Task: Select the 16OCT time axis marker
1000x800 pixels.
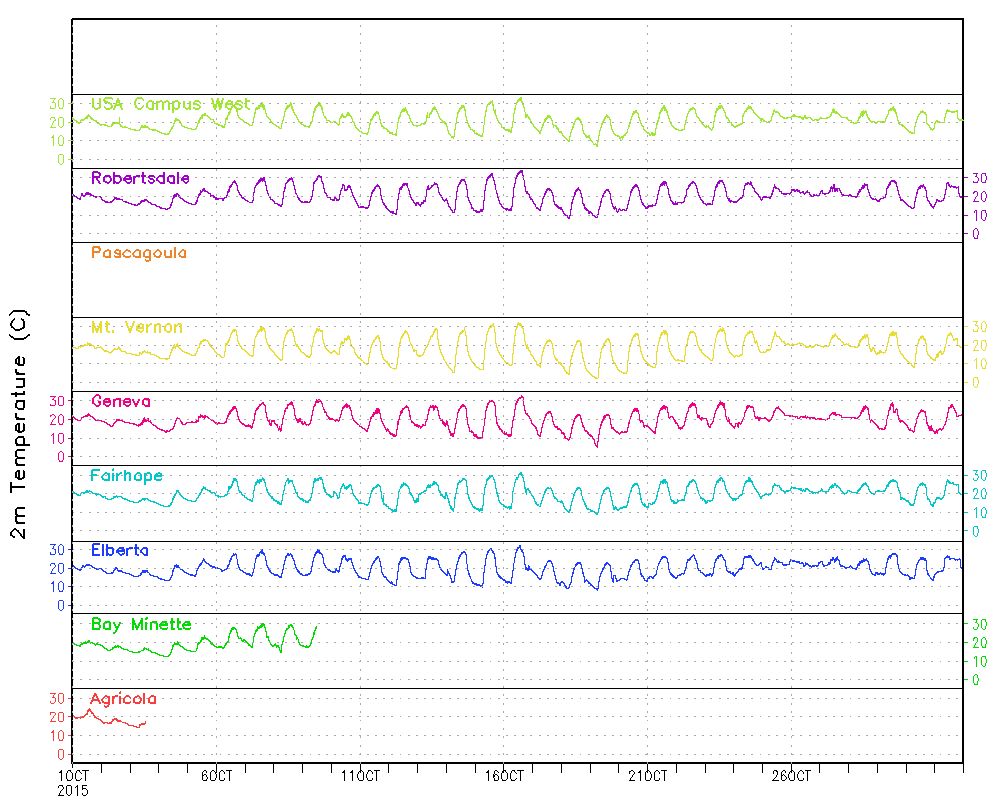Action: click(x=504, y=776)
